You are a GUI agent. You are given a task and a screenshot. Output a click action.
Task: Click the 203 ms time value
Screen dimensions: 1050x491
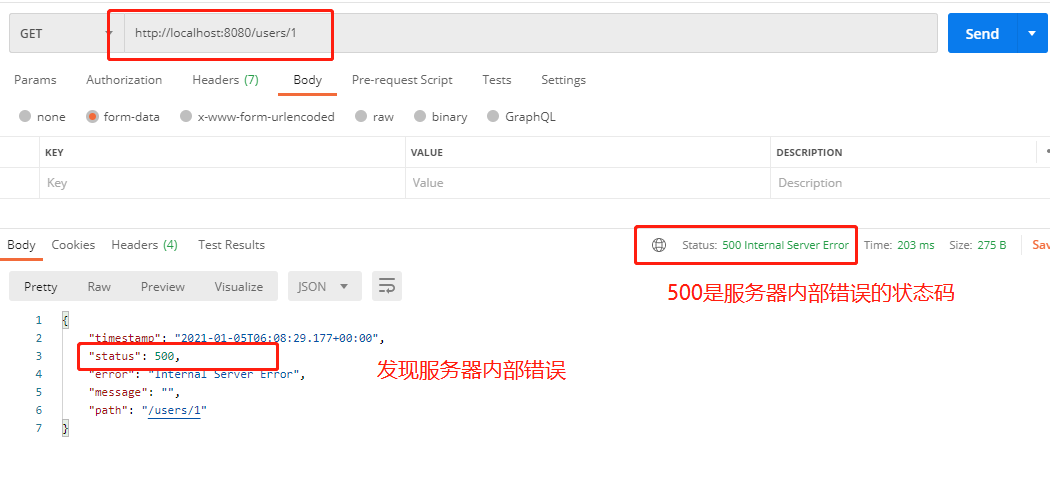915,245
